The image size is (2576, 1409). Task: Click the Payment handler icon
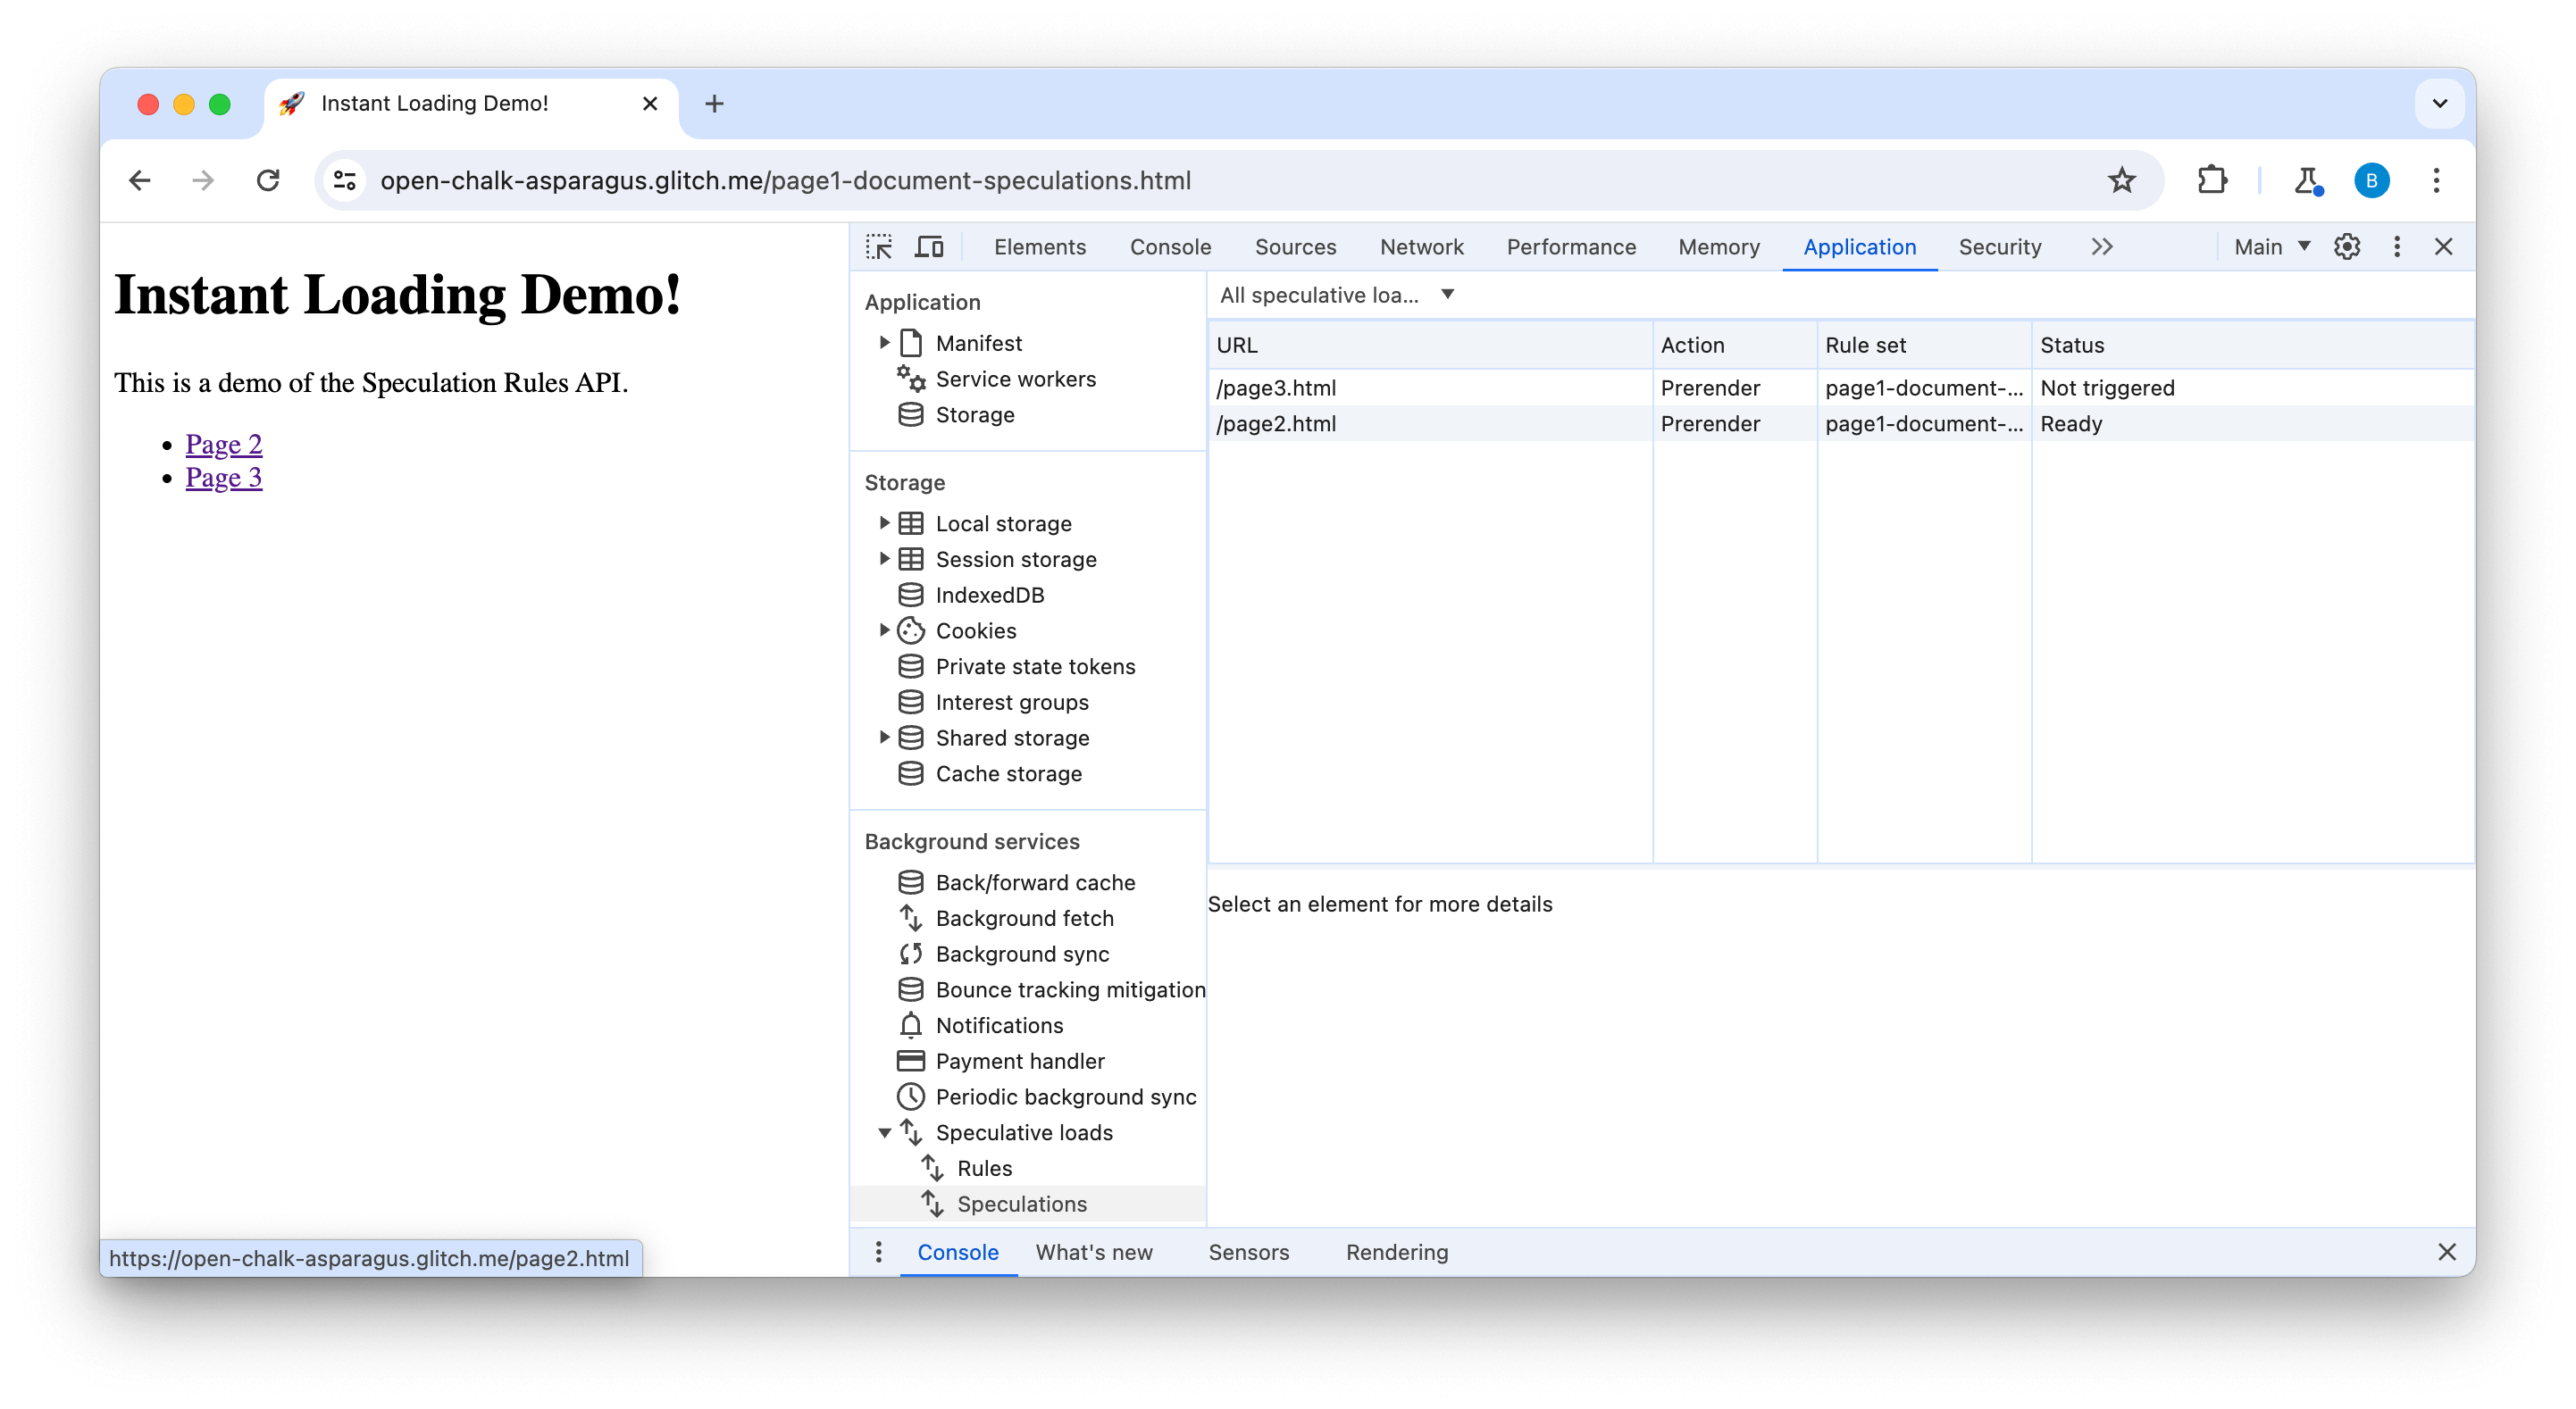click(x=911, y=1060)
